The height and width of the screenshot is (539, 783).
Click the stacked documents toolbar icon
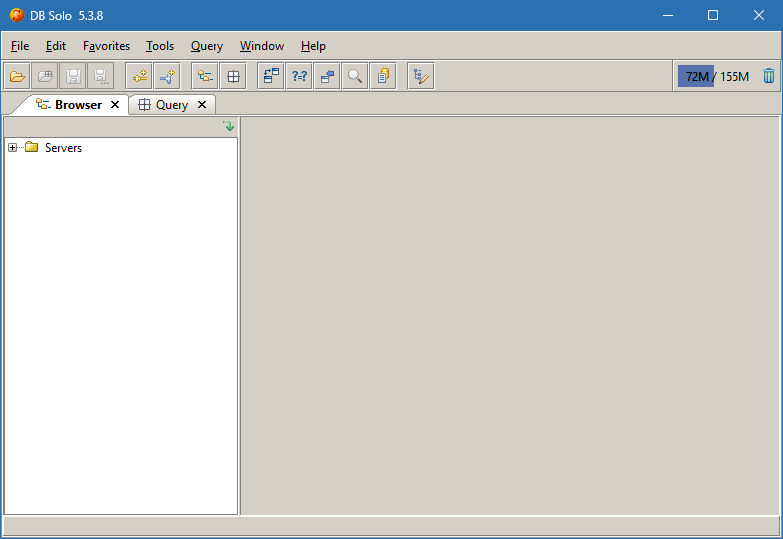tap(383, 76)
